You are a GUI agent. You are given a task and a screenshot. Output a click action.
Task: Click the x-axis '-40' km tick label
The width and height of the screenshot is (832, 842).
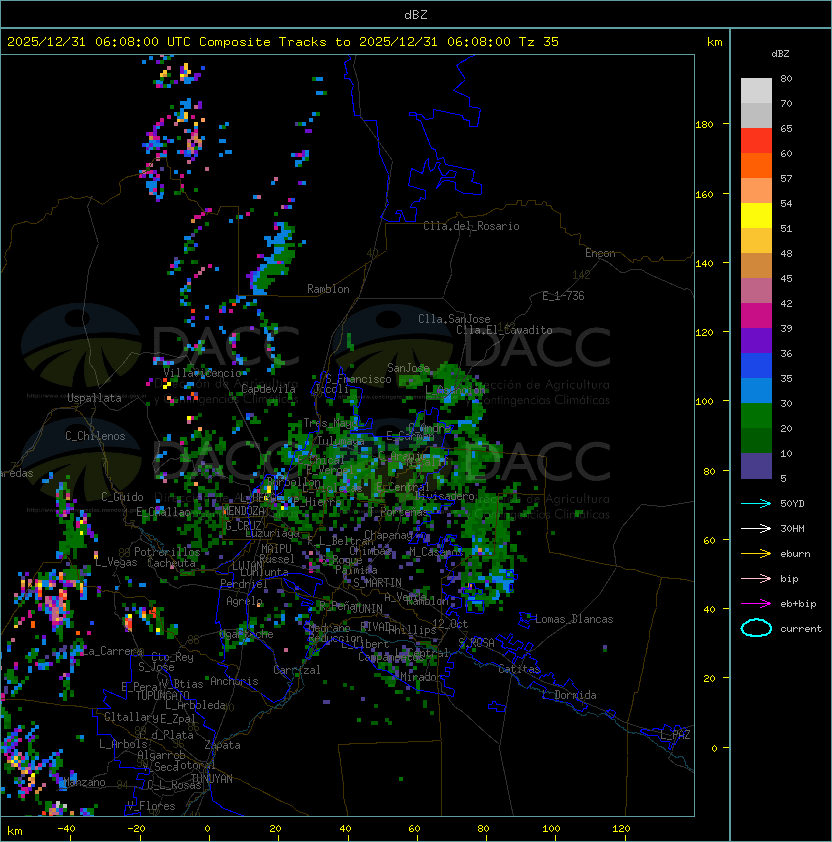[x=66, y=829]
